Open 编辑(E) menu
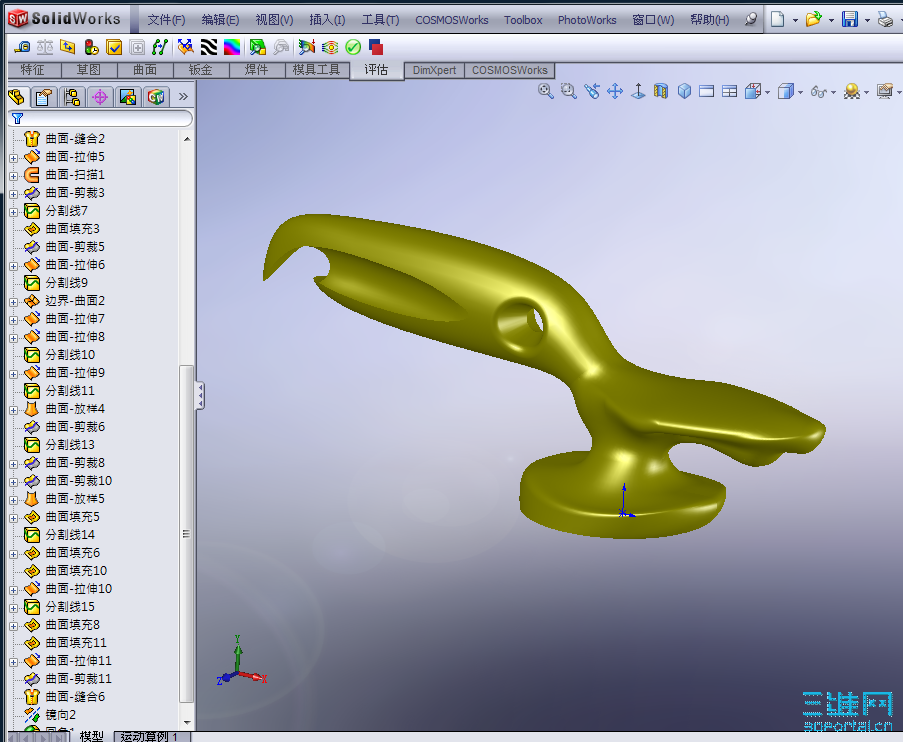The width and height of the screenshot is (903, 742). coord(220,20)
